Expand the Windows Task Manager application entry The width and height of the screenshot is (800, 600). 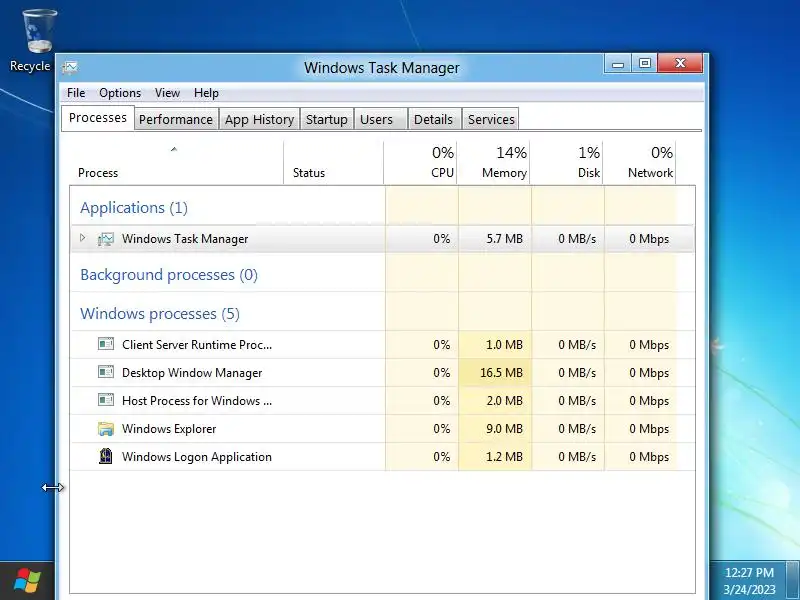(x=83, y=238)
